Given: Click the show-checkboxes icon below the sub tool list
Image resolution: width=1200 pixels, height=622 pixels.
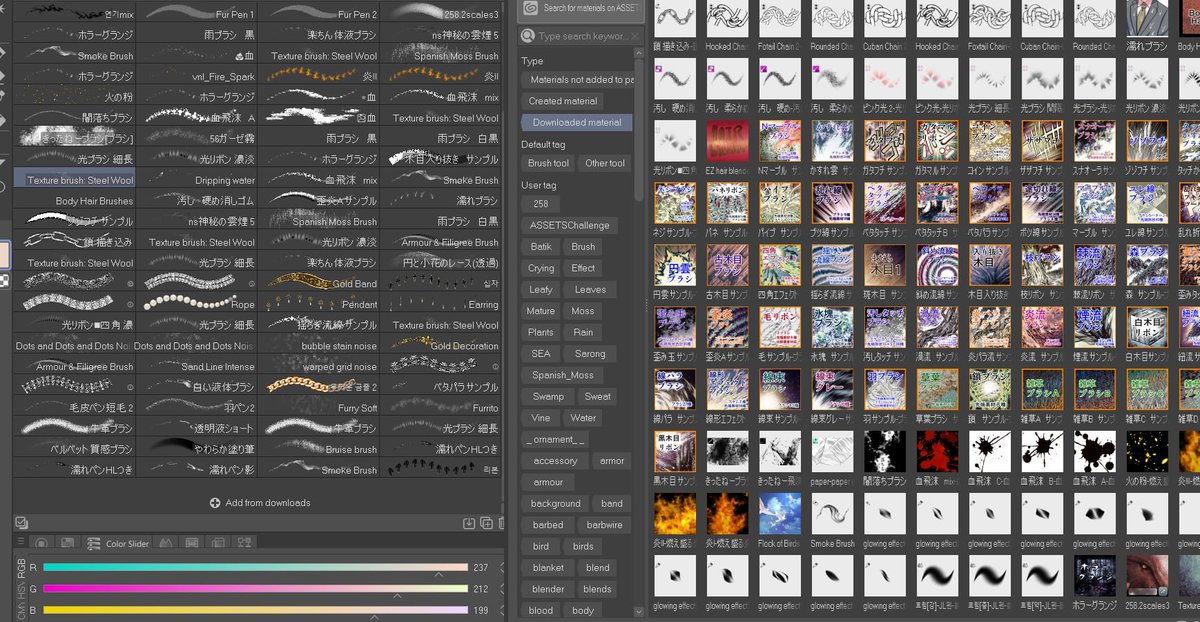Looking at the screenshot, I should pyautogui.click(x=20, y=522).
